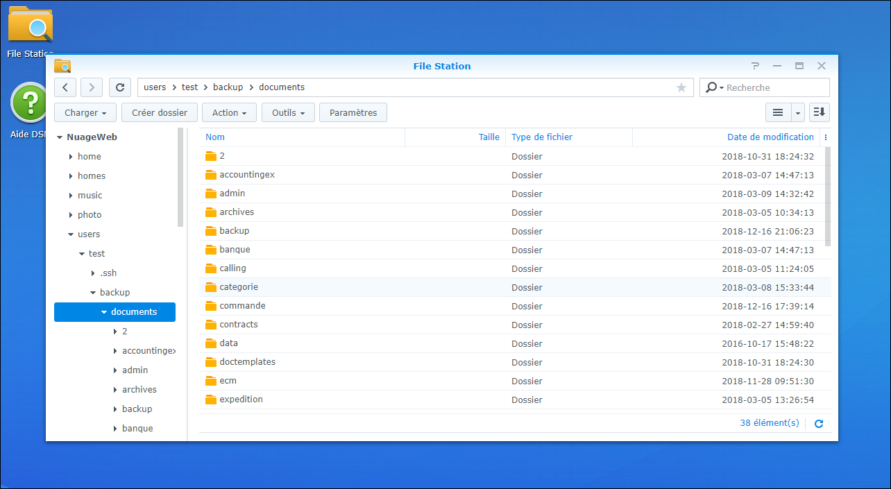Refresh the list with the status bar reload icon
The width and height of the screenshot is (891, 489).
[819, 424]
